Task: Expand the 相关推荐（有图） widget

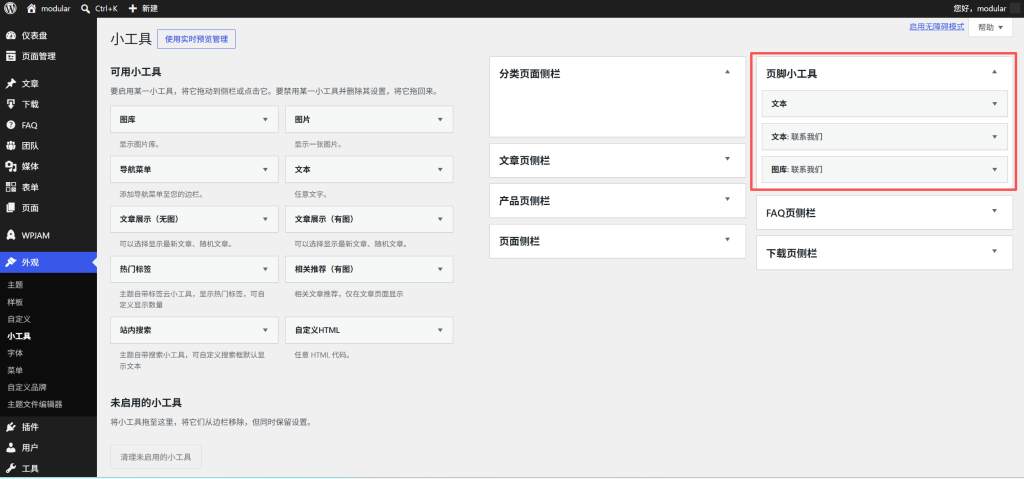Action: click(440, 269)
